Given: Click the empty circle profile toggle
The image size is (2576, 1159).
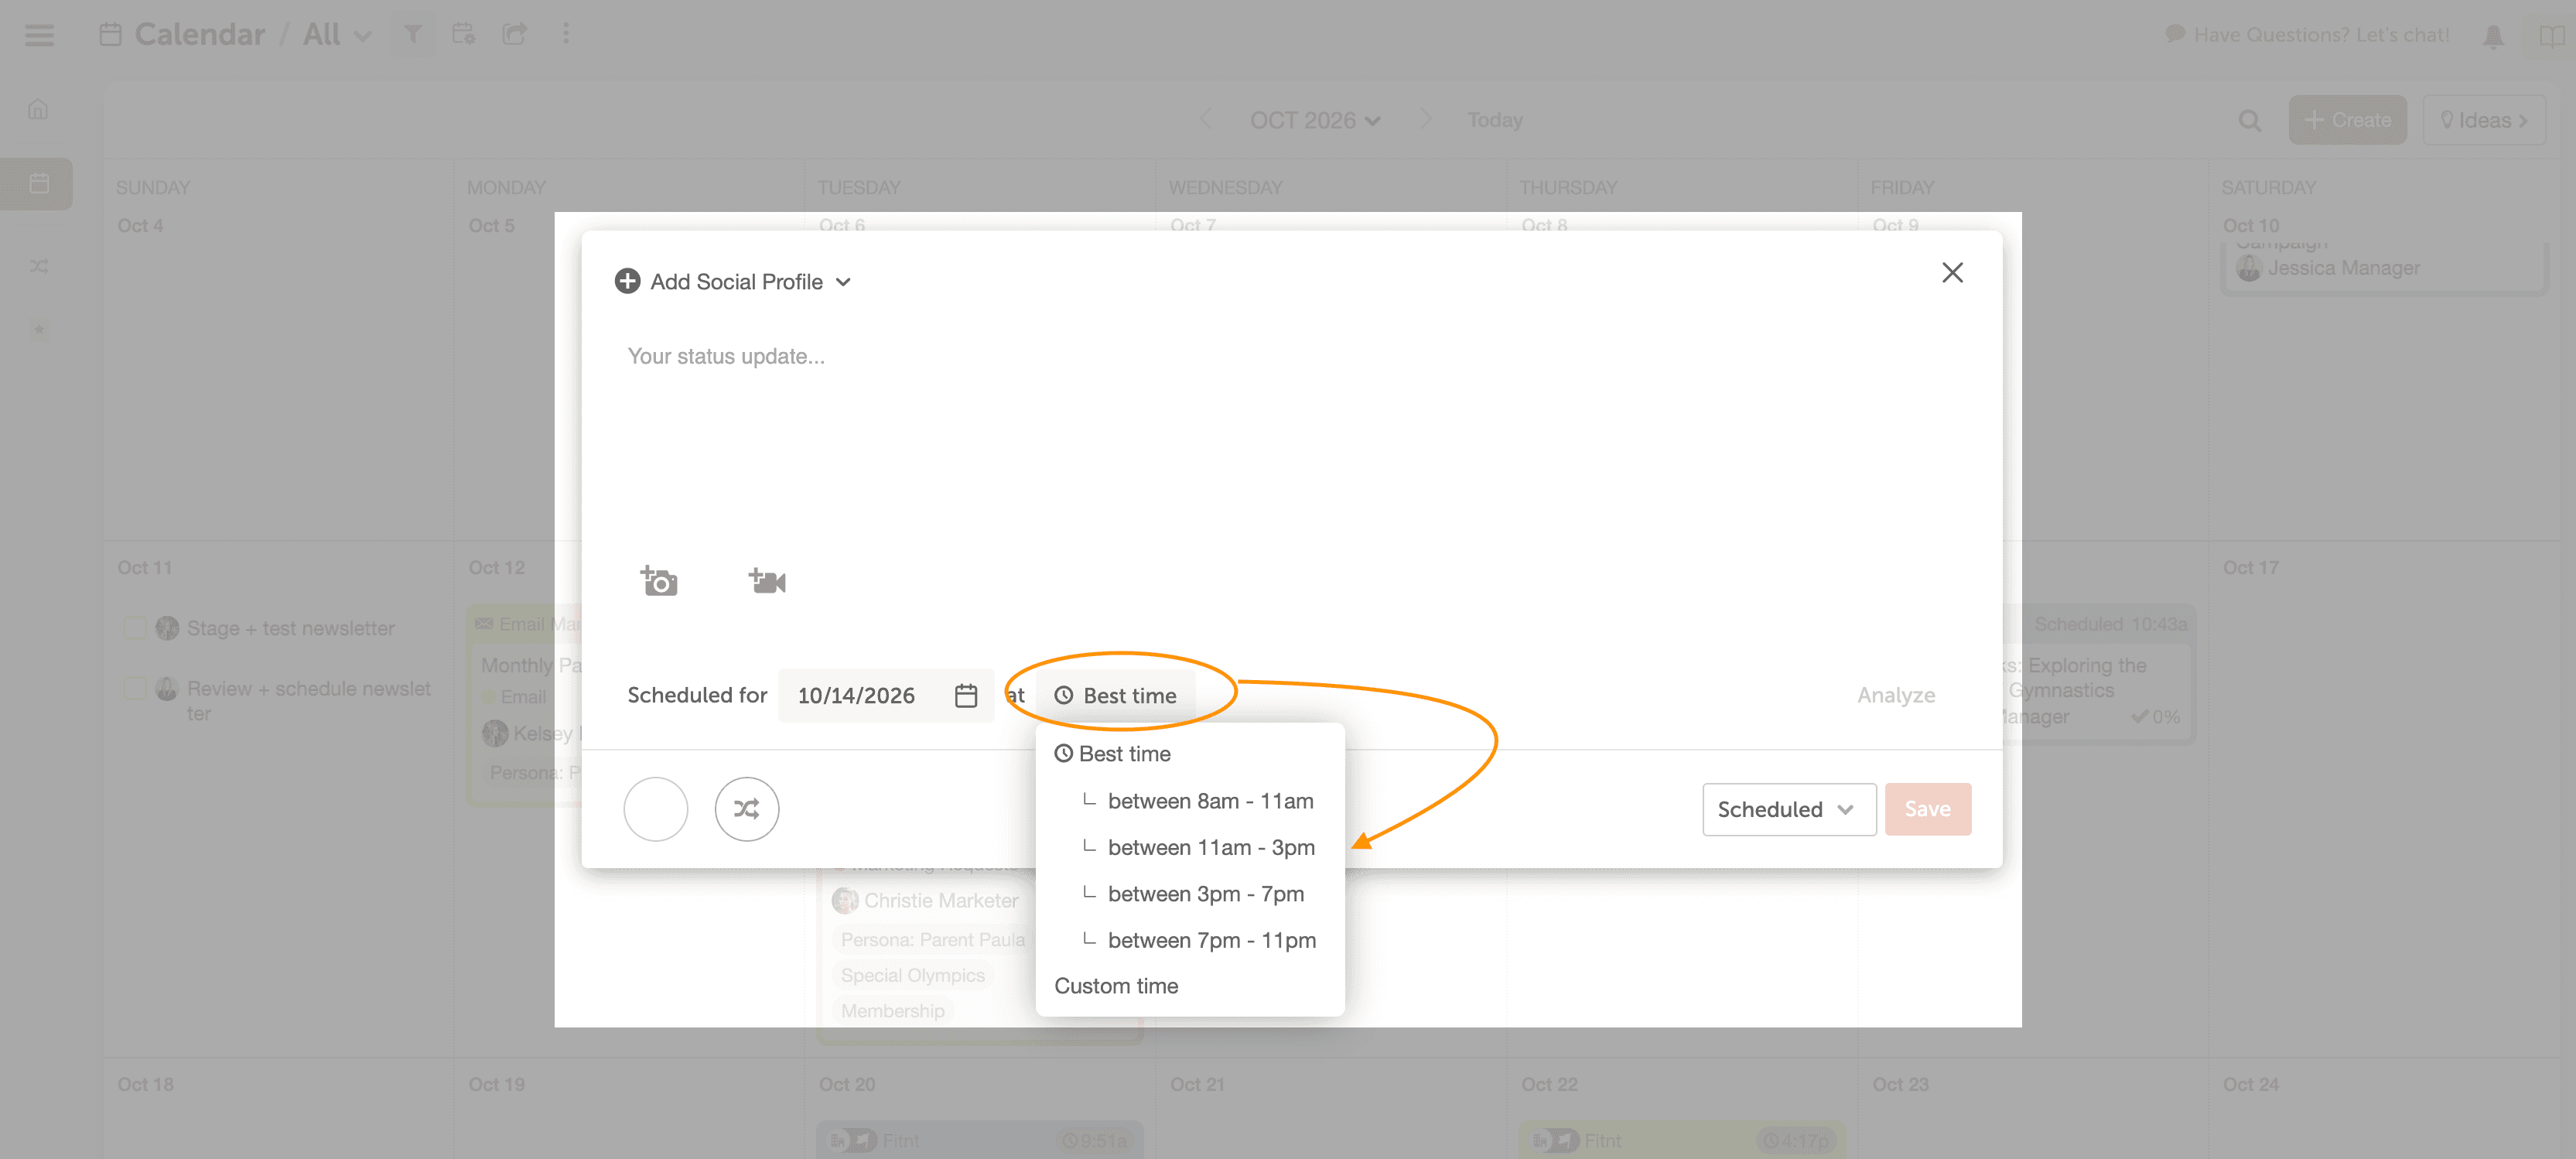Looking at the screenshot, I should (655, 809).
